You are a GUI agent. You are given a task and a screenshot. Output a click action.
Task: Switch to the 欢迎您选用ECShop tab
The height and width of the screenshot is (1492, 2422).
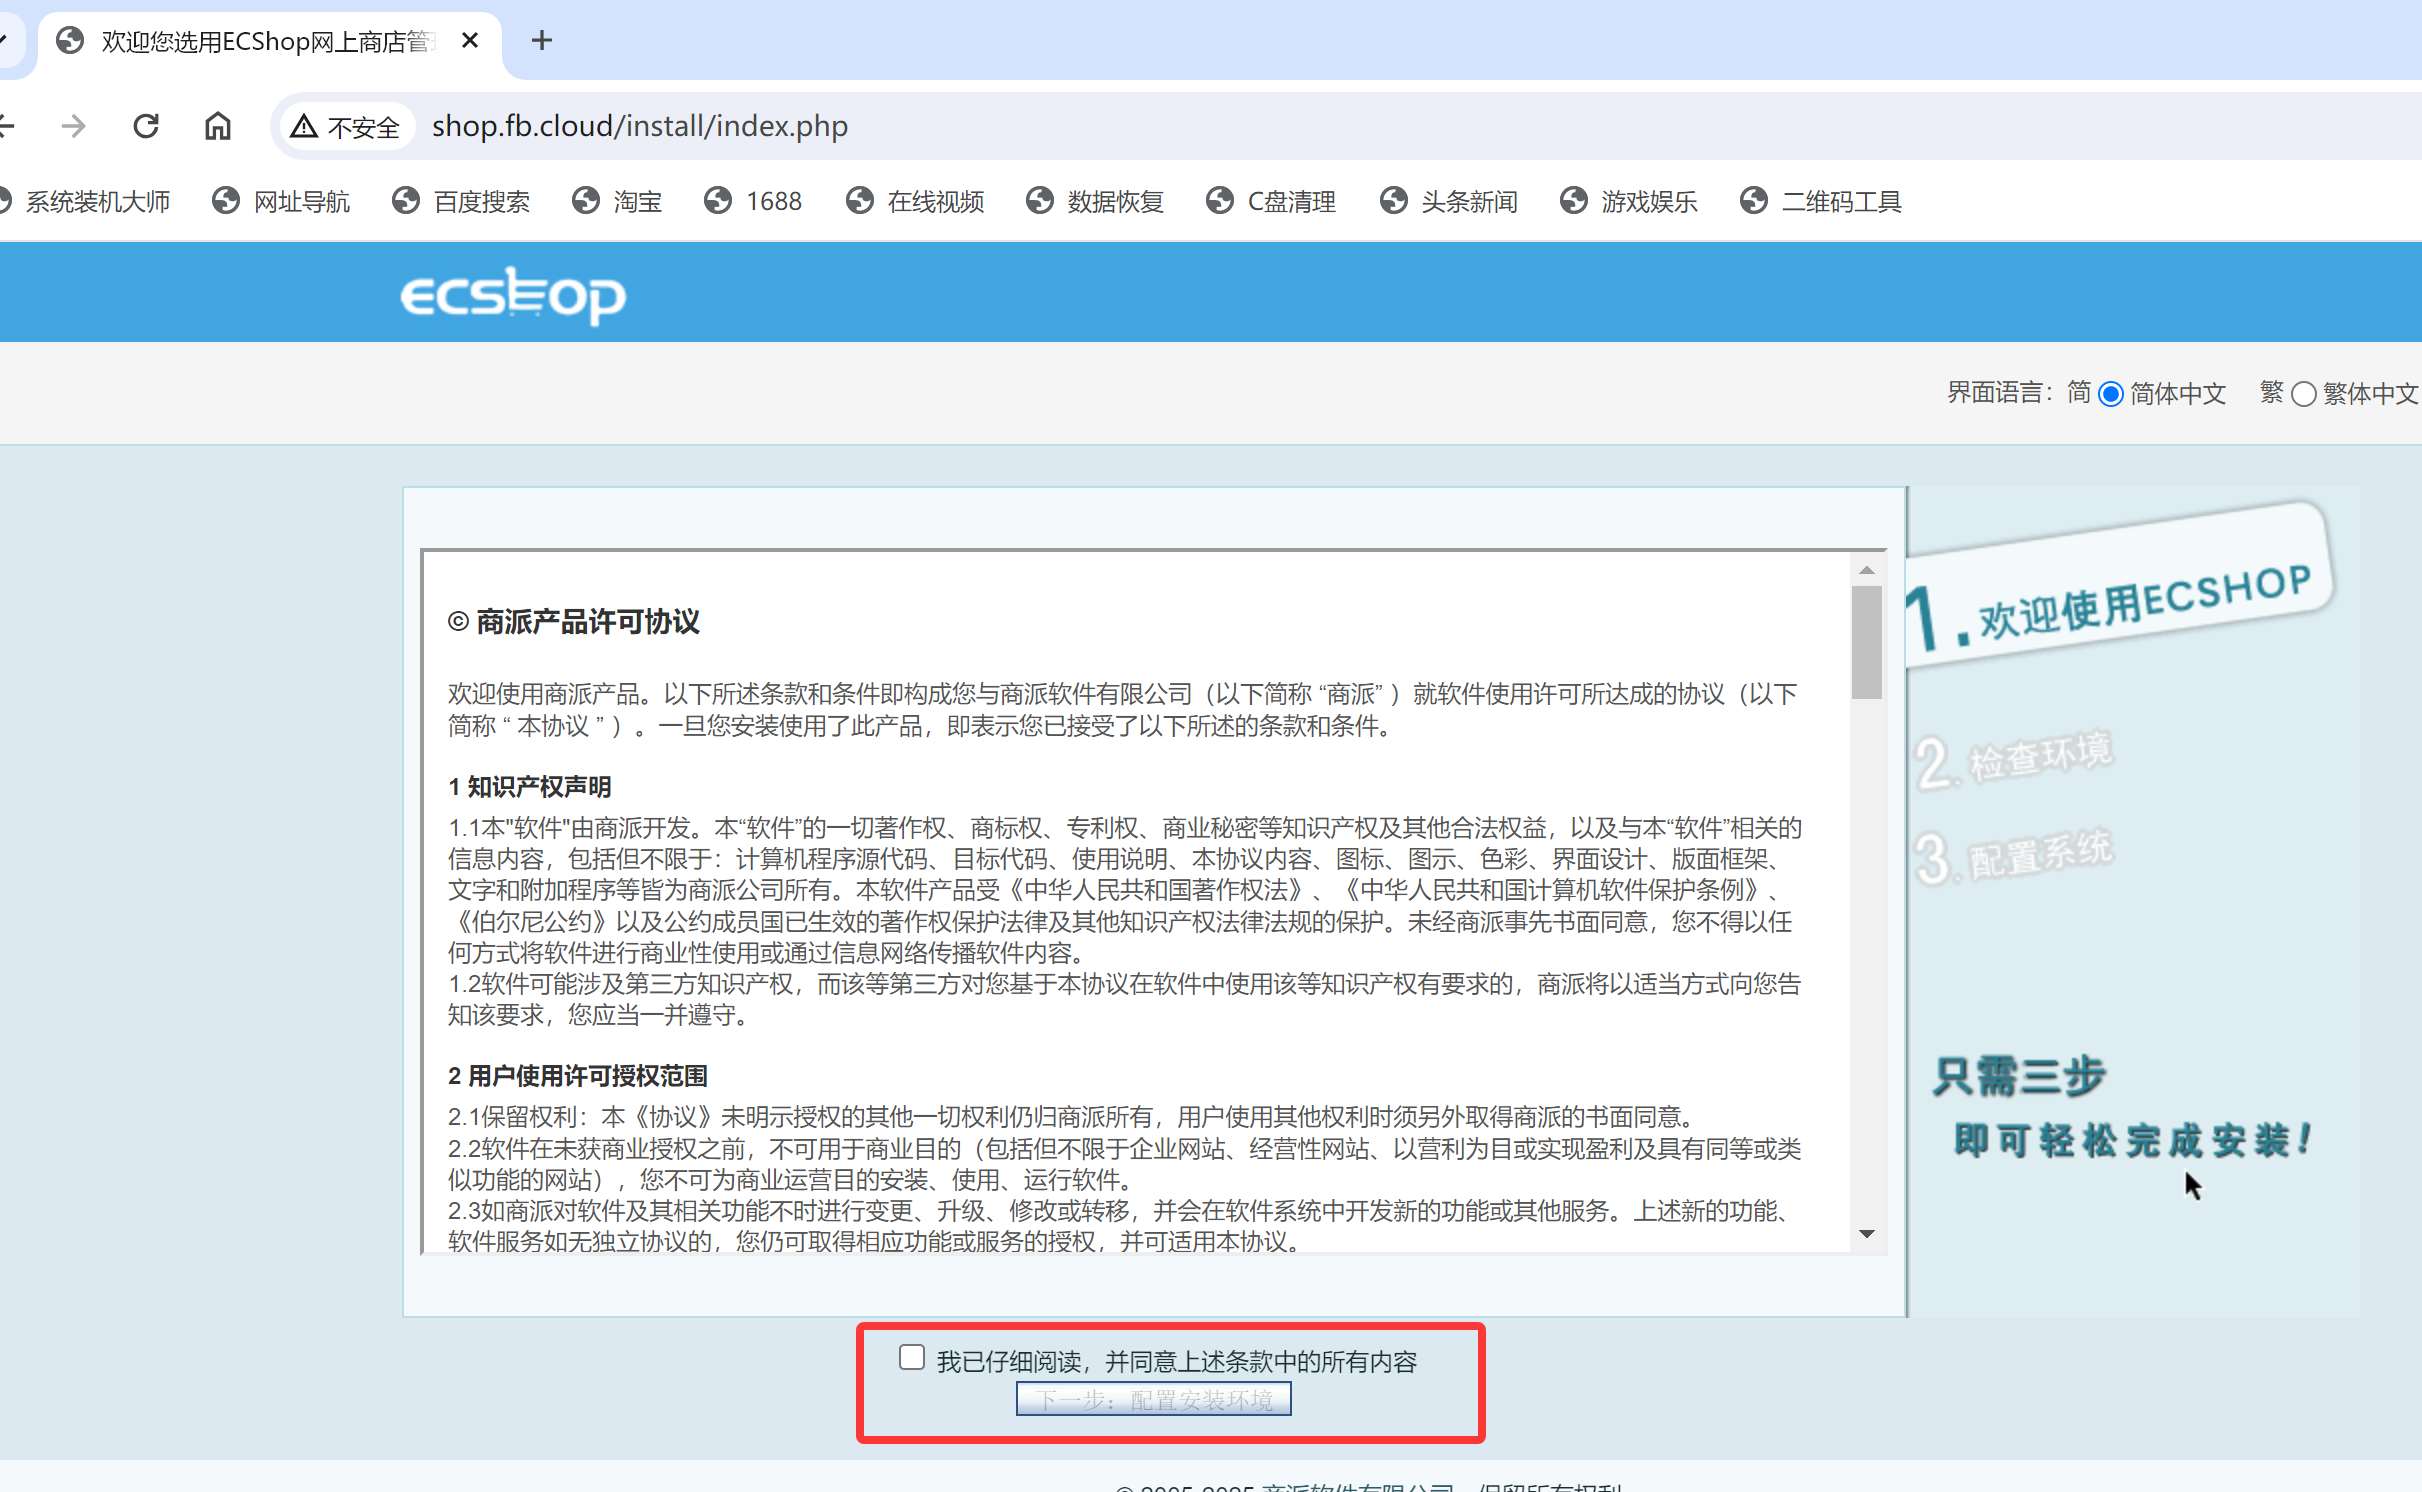click(270, 41)
